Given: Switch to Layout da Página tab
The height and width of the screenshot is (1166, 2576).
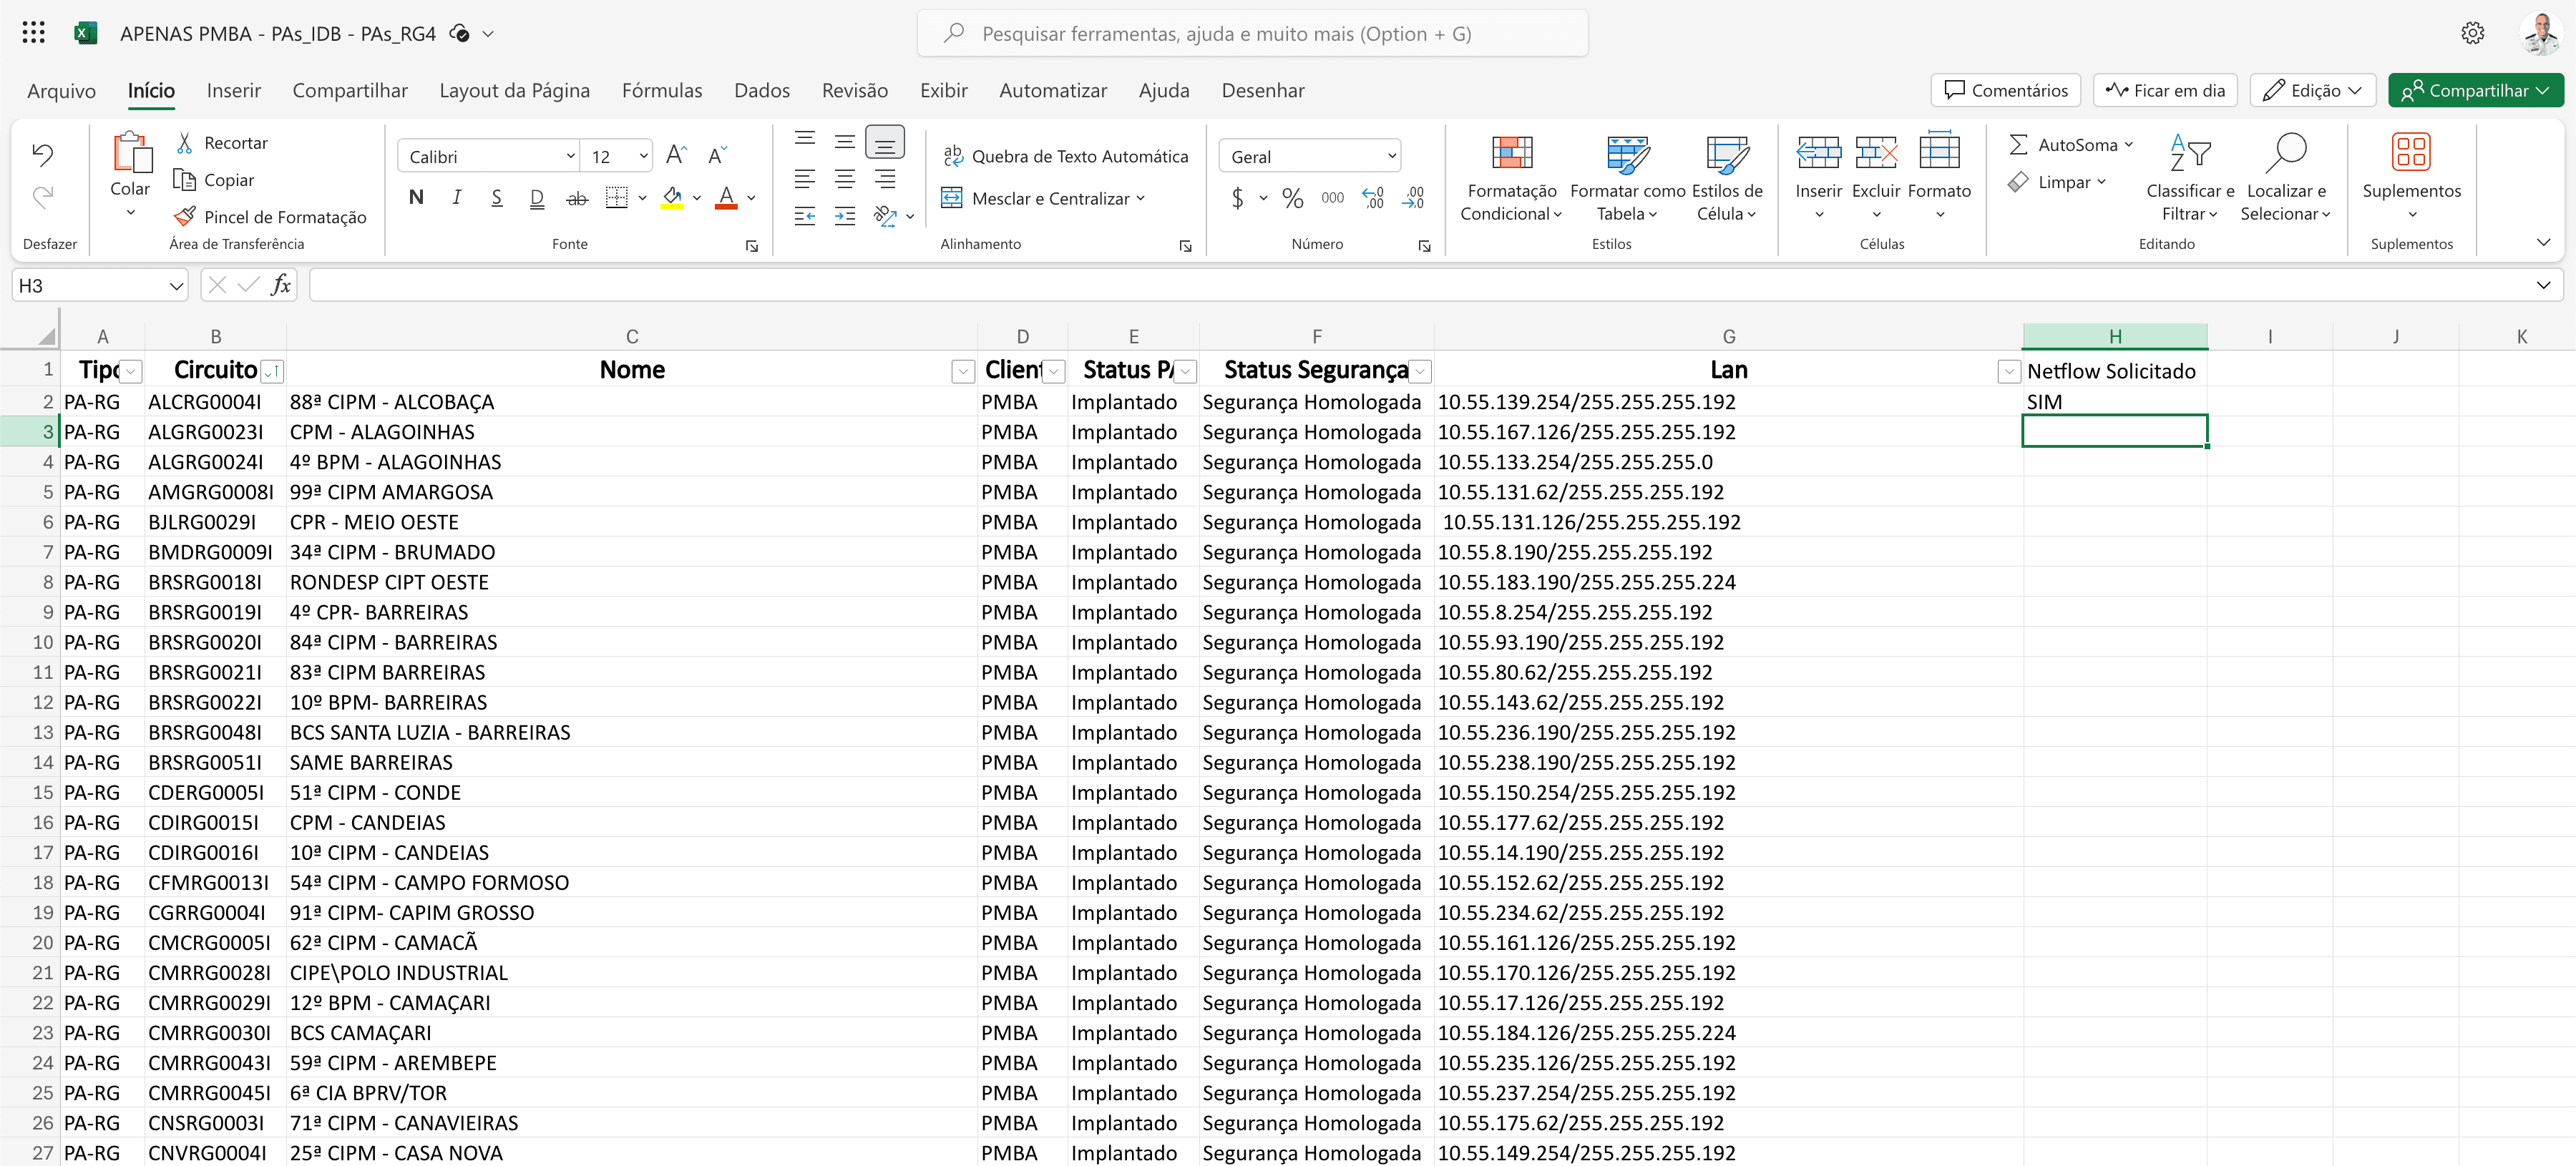Looking at the screenshot, I should (514, 90).
